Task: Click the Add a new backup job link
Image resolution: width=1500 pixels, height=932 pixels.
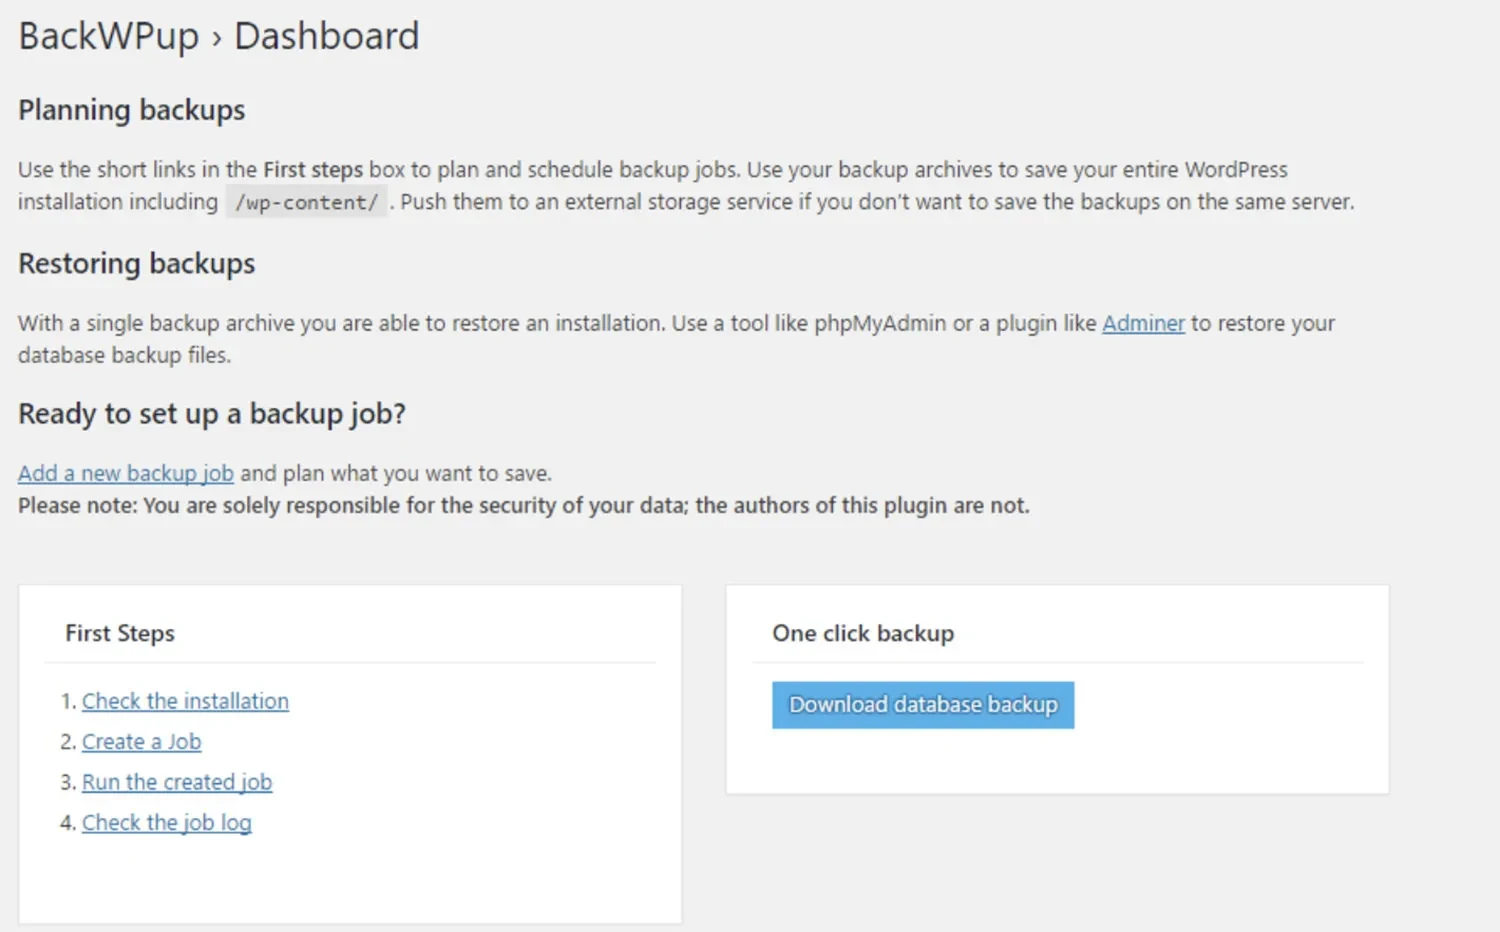Action: point(126,474)
